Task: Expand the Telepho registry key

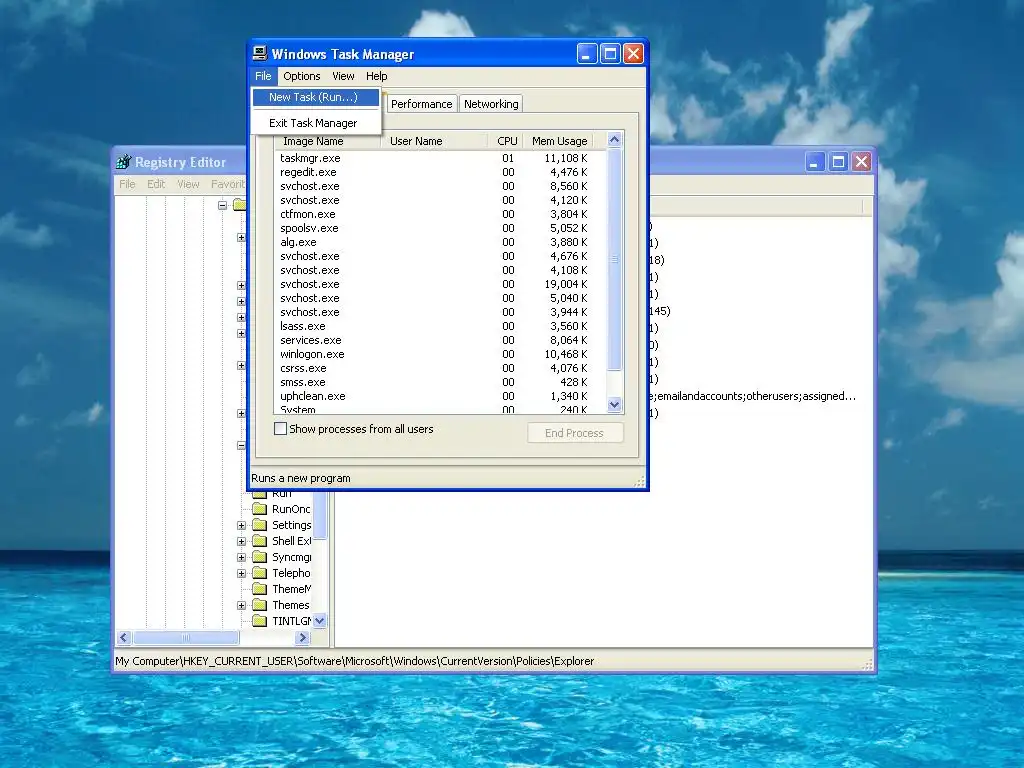Action: point(241,573)
